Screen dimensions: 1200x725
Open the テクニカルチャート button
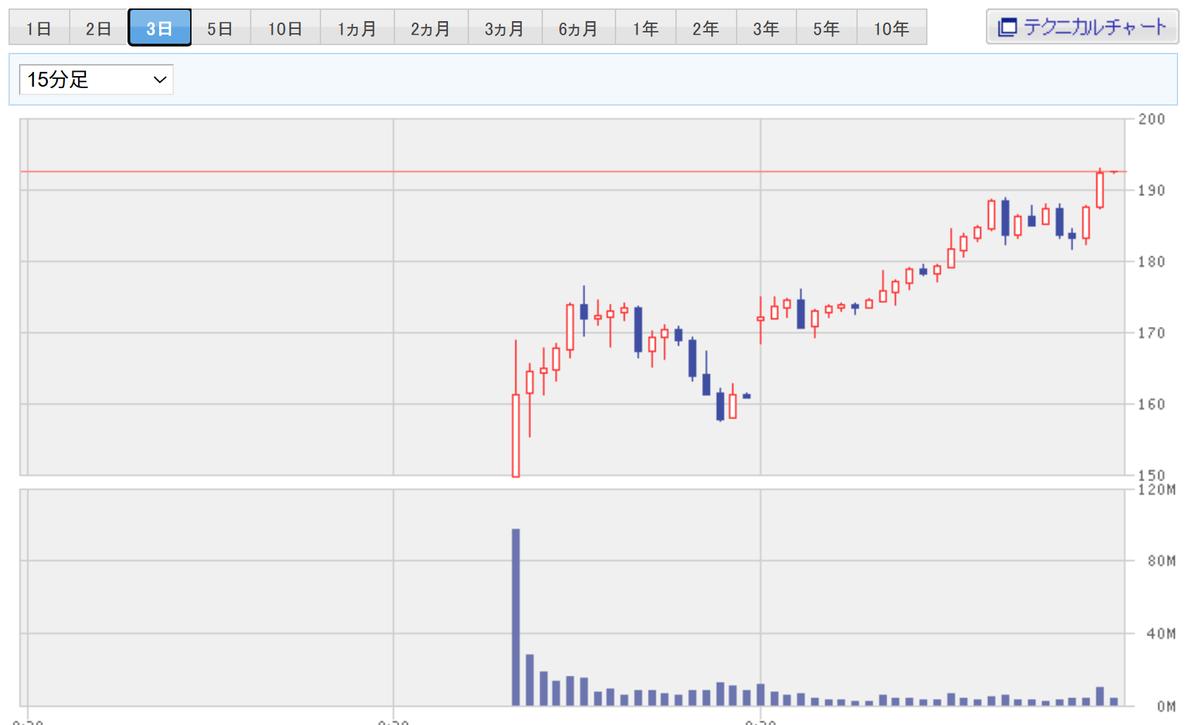pos(1083,27)
